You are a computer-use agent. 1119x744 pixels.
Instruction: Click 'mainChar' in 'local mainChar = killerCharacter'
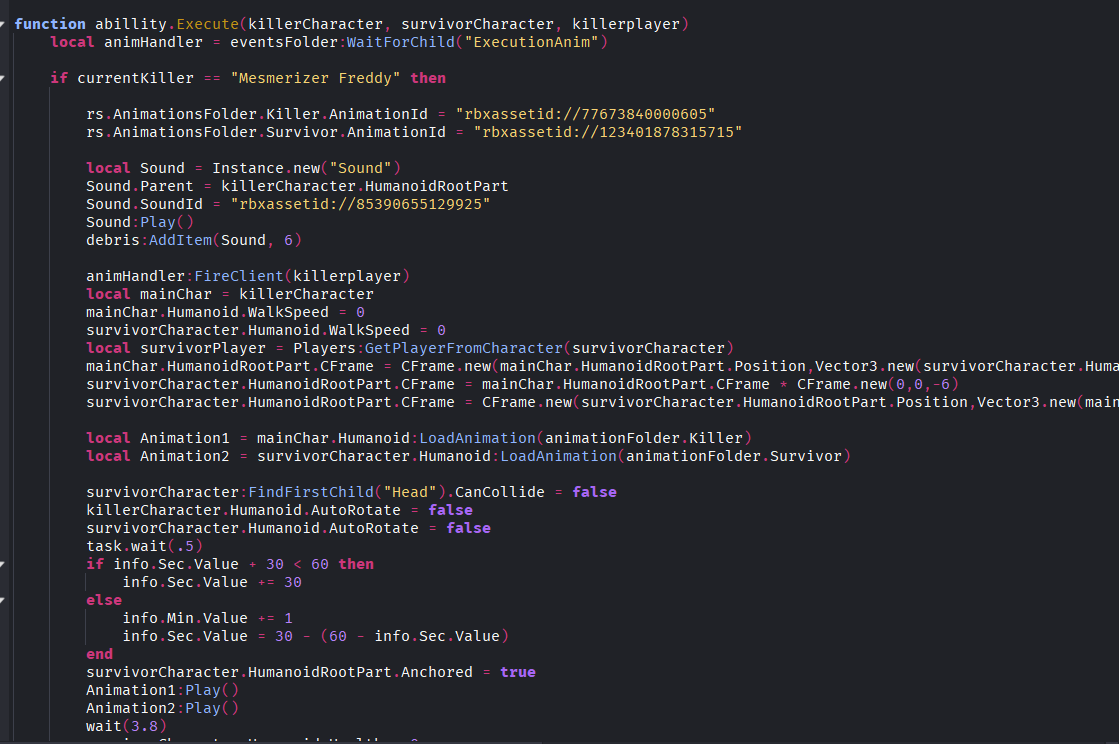point(176,294)
